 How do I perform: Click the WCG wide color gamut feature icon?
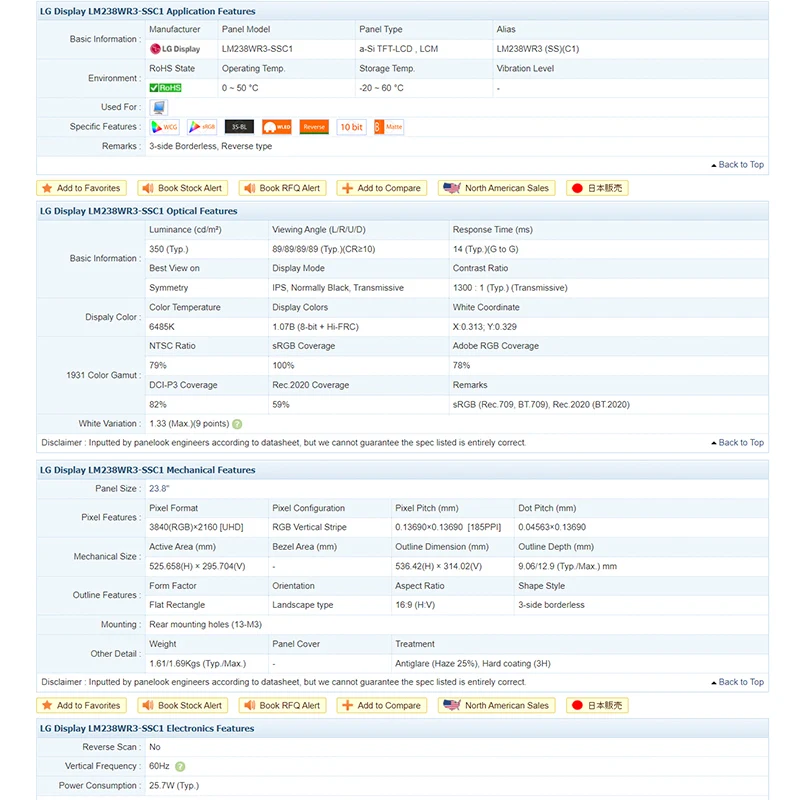164,127
